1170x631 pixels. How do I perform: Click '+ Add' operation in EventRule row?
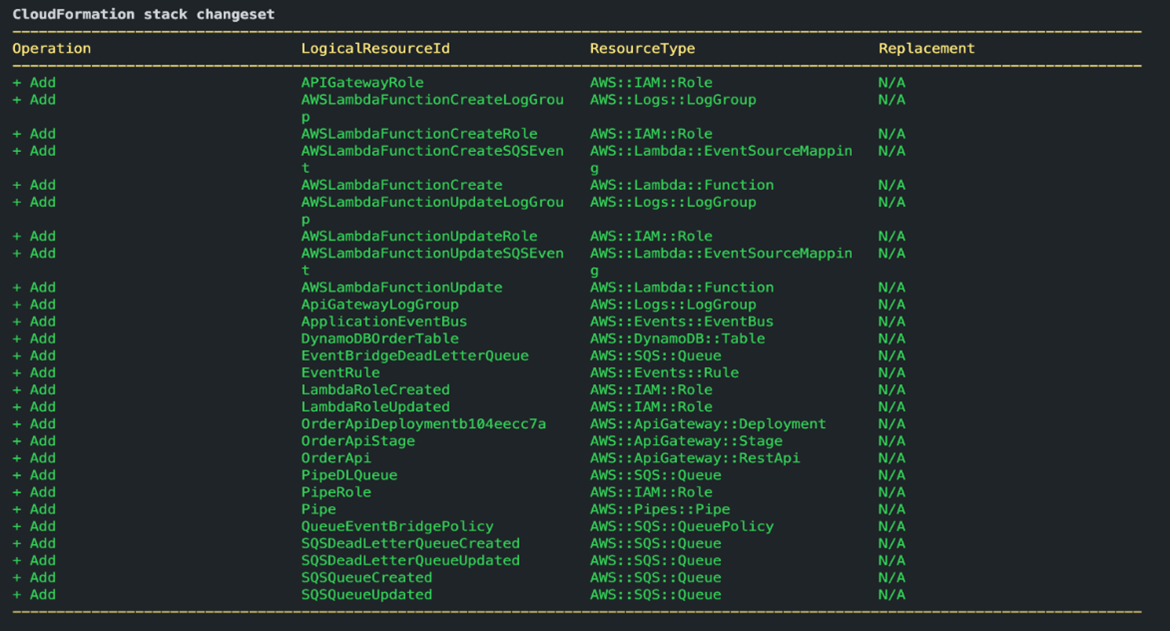[x=34, y=373]
